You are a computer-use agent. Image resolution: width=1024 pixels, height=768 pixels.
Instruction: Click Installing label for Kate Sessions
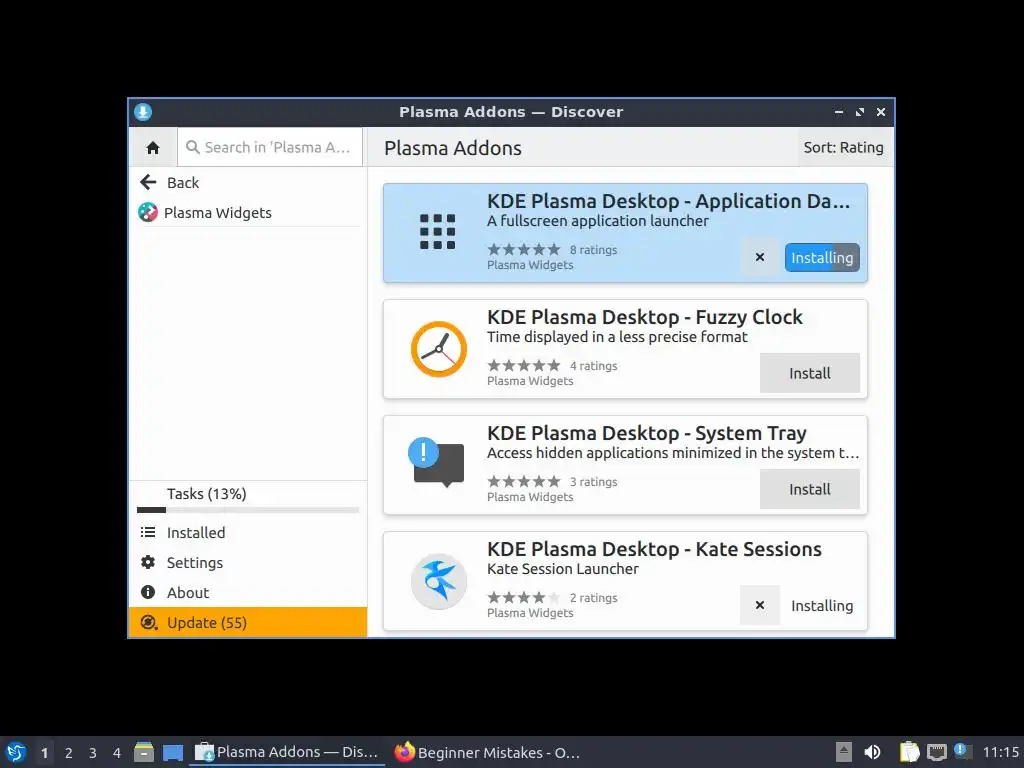click(x=822, y=605)
